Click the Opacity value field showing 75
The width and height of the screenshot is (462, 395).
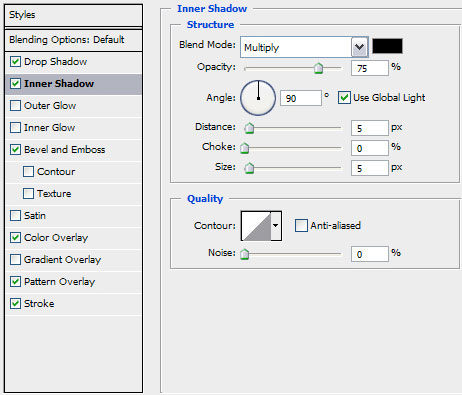[370, 68]
